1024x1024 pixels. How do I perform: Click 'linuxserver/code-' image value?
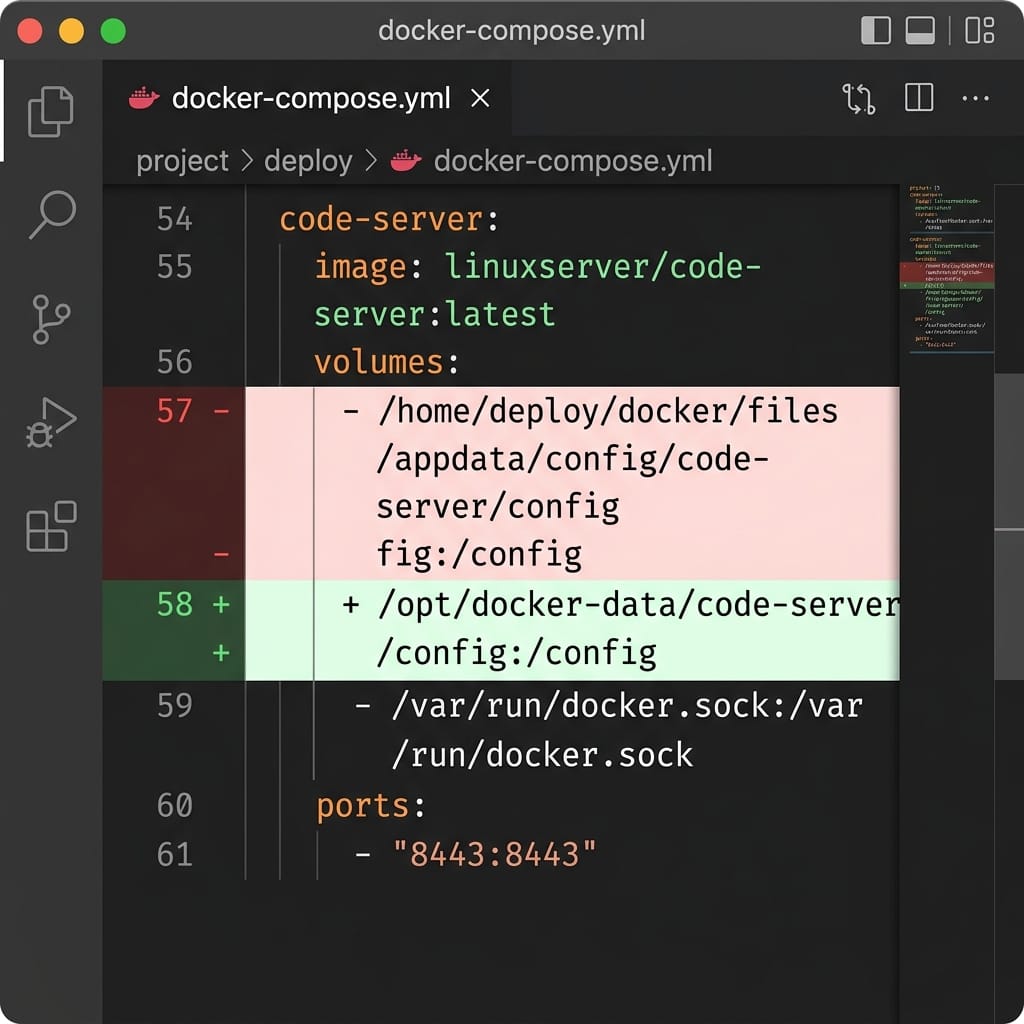click(603, 267)
